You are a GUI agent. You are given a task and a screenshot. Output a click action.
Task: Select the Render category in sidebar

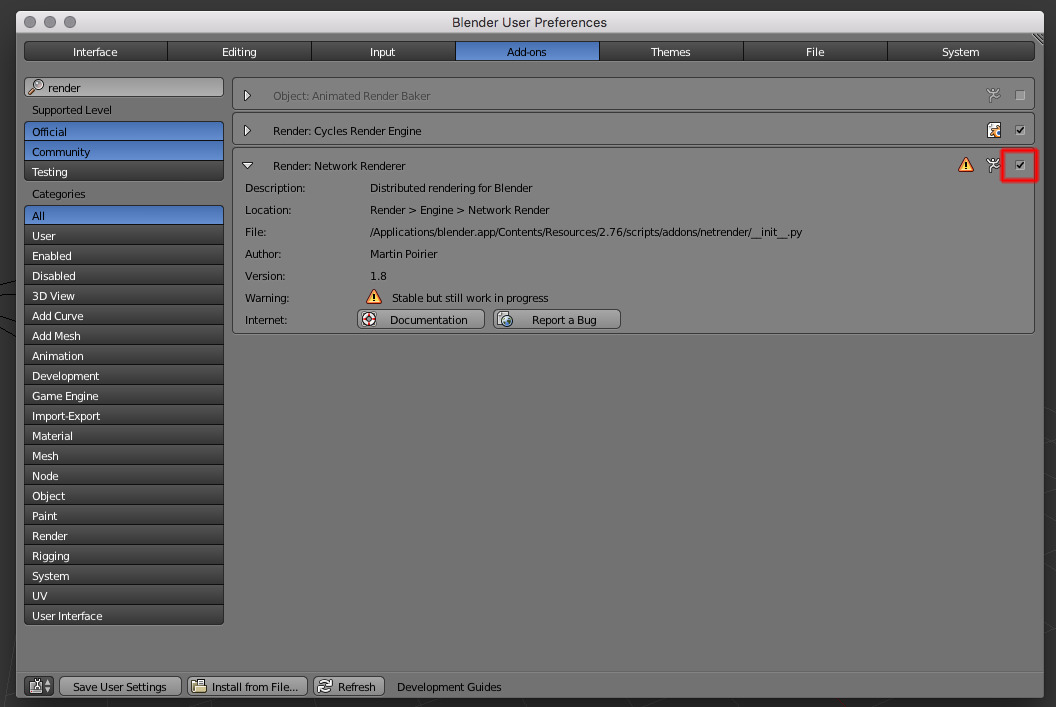coord(124,536)
